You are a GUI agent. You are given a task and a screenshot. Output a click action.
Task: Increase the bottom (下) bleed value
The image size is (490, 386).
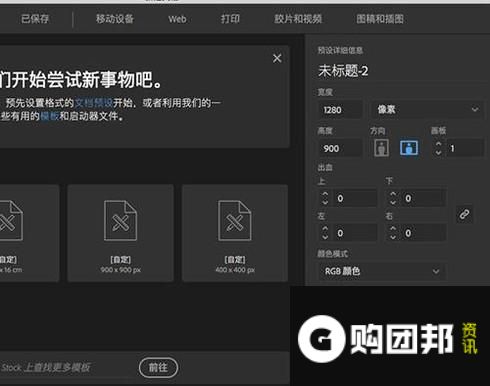(393, 194)
